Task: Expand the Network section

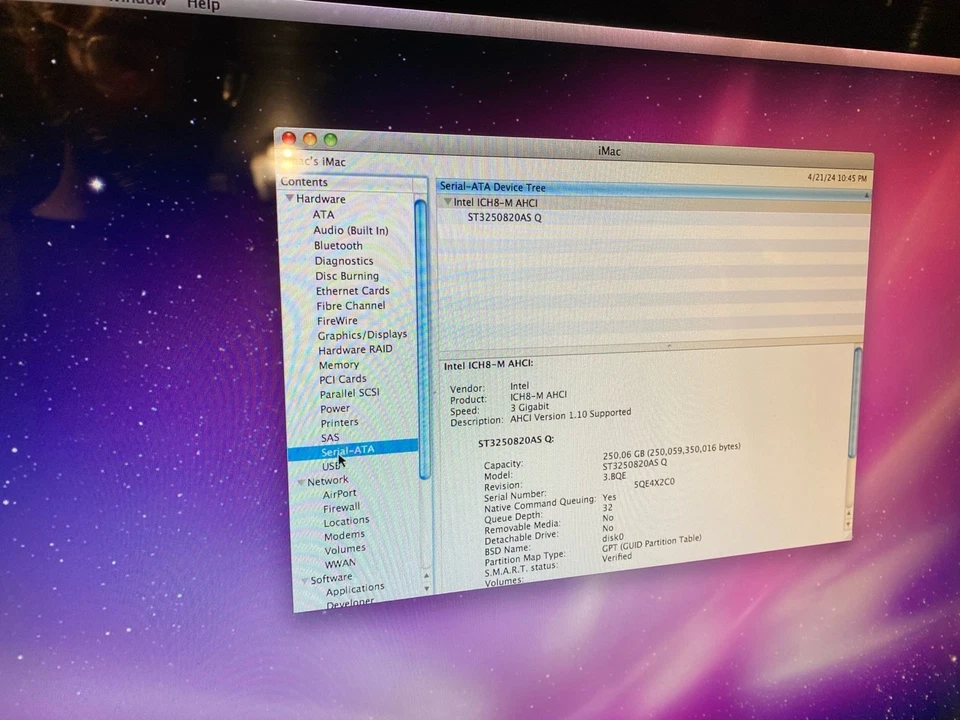Action: pos(302,481)
